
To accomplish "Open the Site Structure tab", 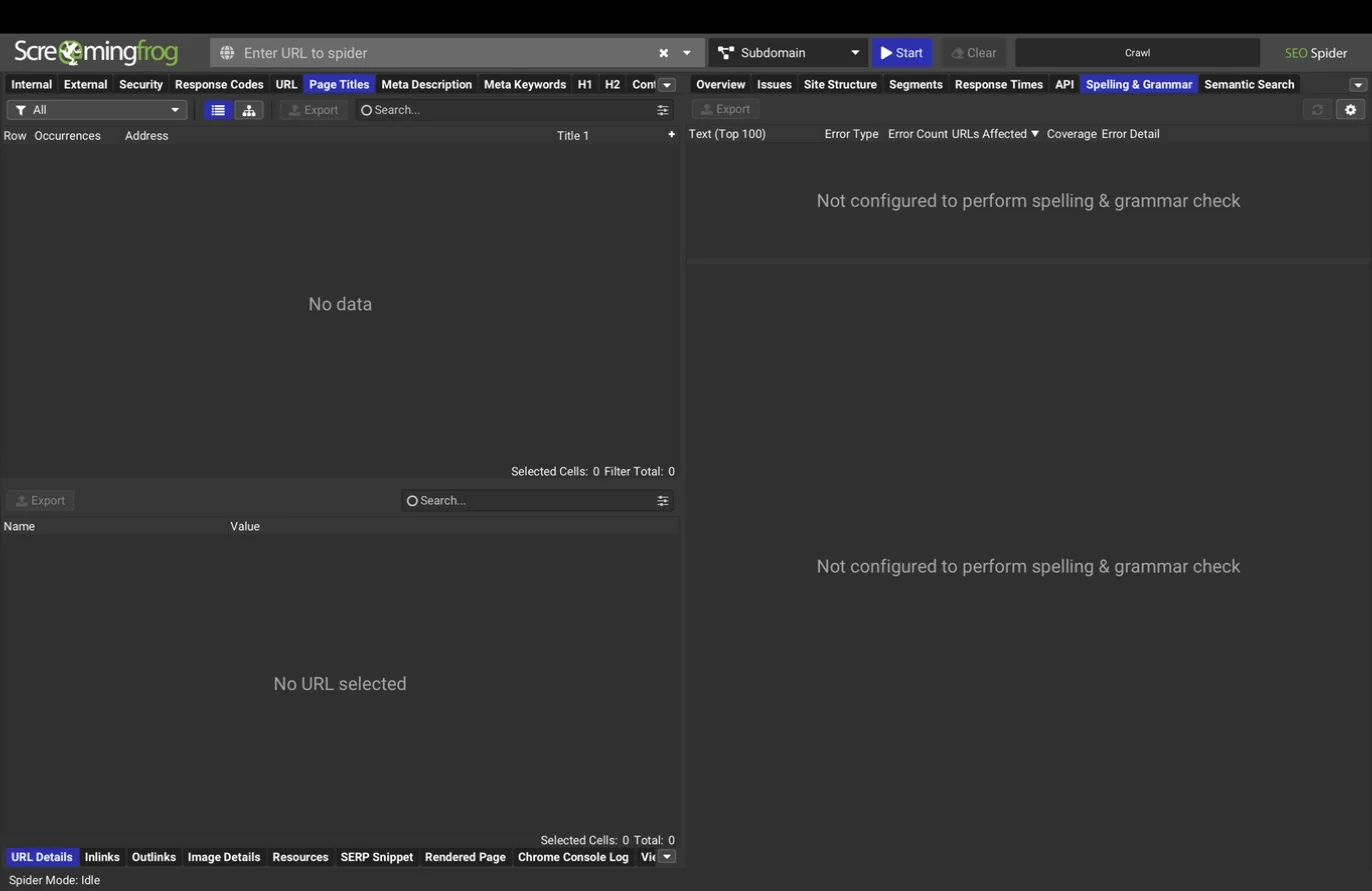I will [x=840, y=85].
